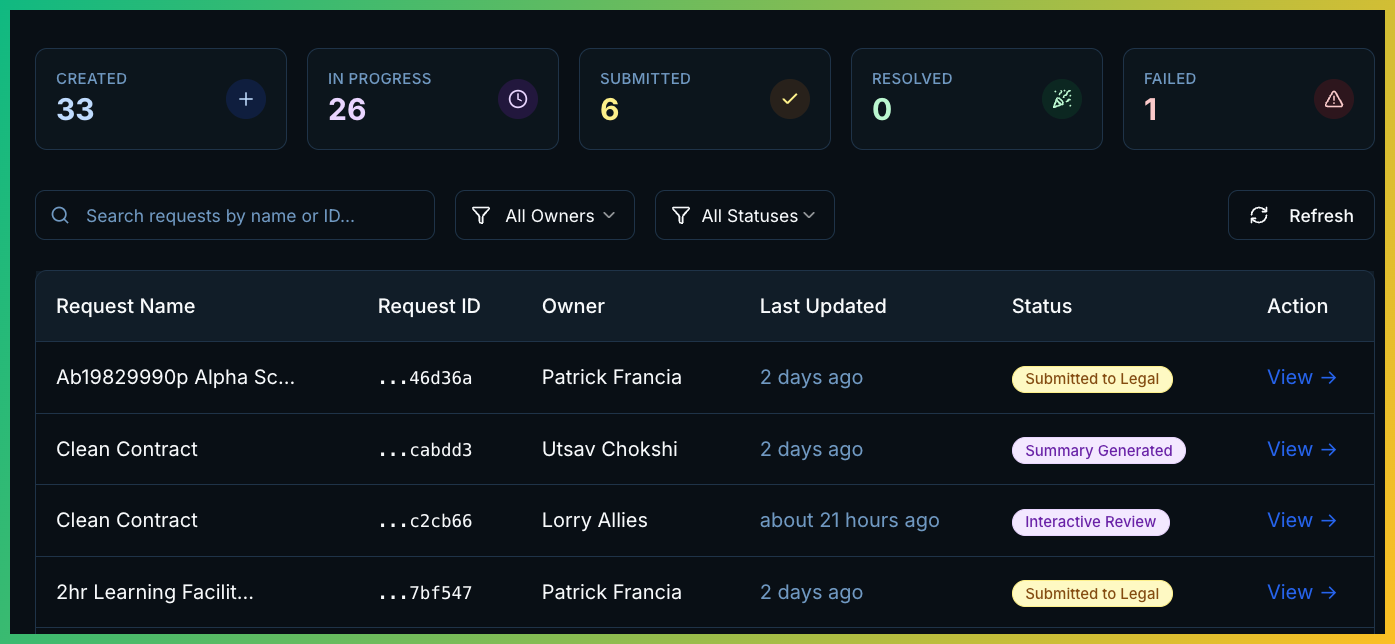Click the plus icon on the Created card
Image resolution: width=1395 pixels, height=644 pixels.
point(246,99)
